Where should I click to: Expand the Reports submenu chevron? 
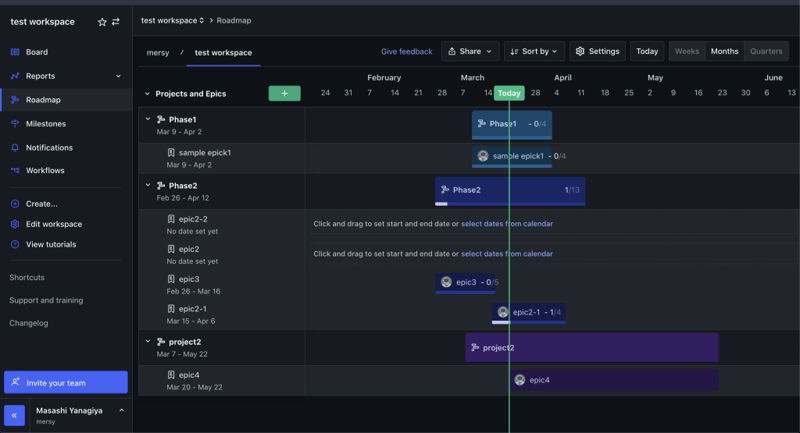click(118, 76)
